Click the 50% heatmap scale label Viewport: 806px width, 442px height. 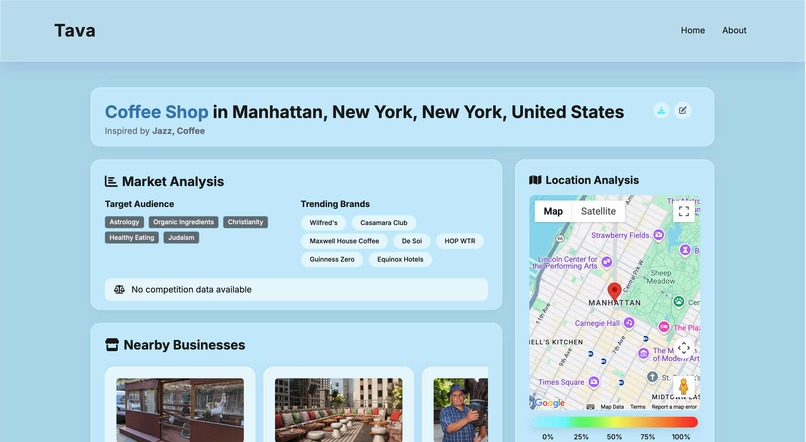614,437
